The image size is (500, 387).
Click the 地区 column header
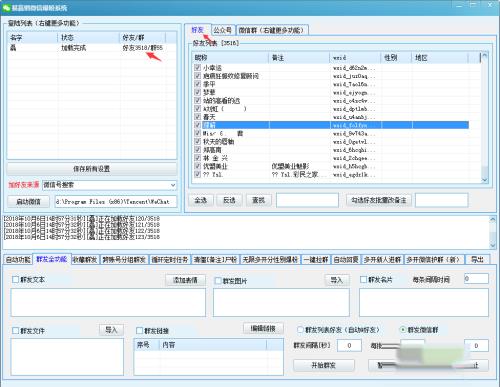pyautogui.click(x=440, y=58)
